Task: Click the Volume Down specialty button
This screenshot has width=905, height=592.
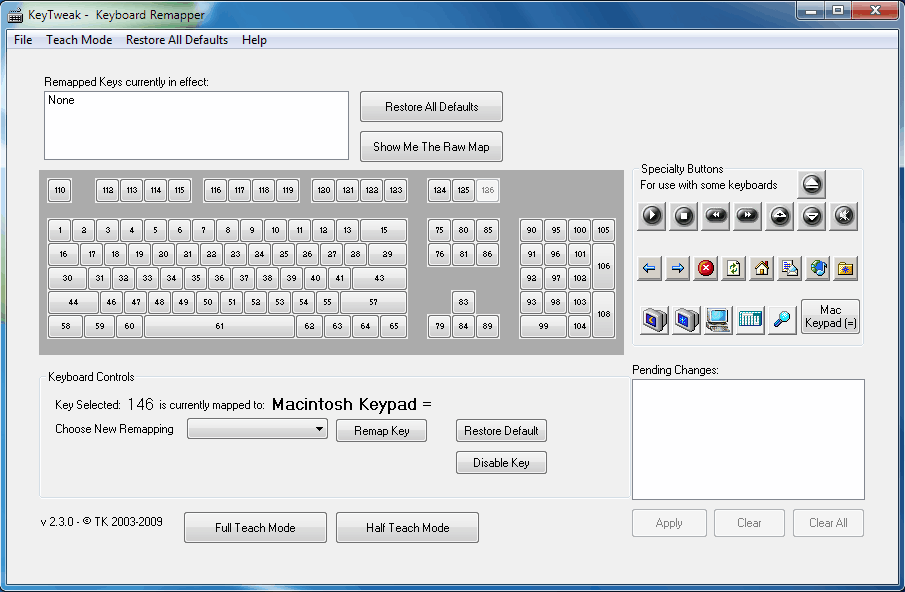Action: pyautogui.click(x=811, y=216)
